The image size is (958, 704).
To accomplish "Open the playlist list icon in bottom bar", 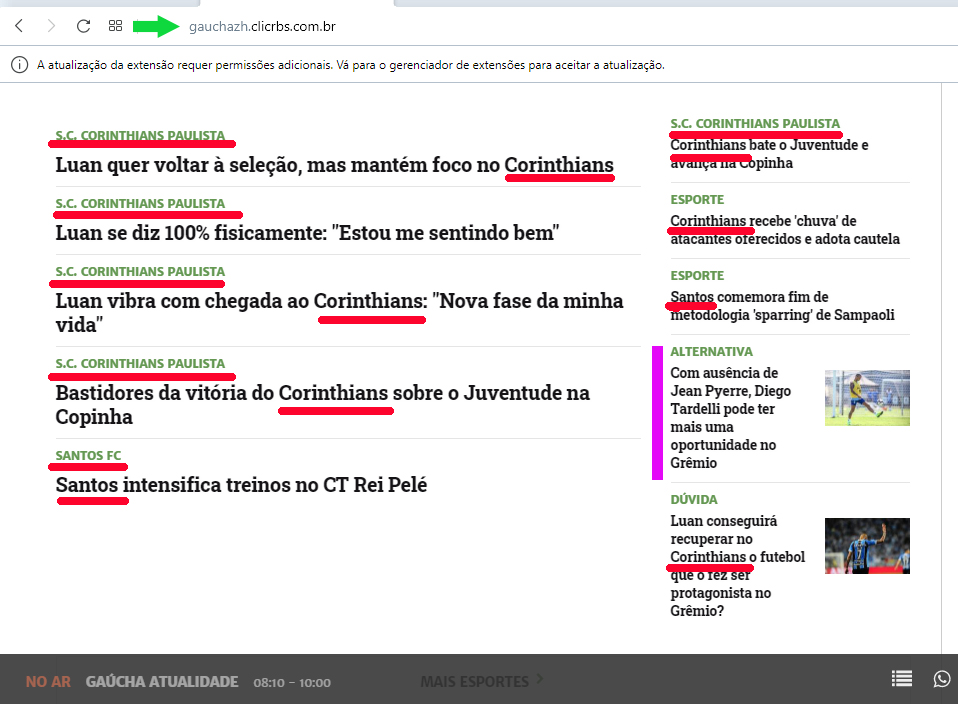I will tap(902, 678).
